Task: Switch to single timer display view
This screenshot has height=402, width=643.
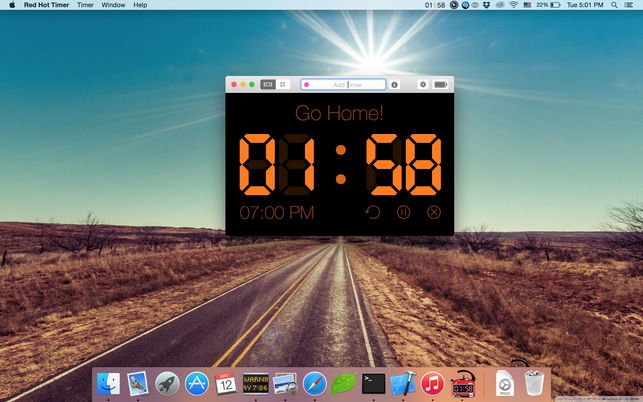Action: coord(268,85)
